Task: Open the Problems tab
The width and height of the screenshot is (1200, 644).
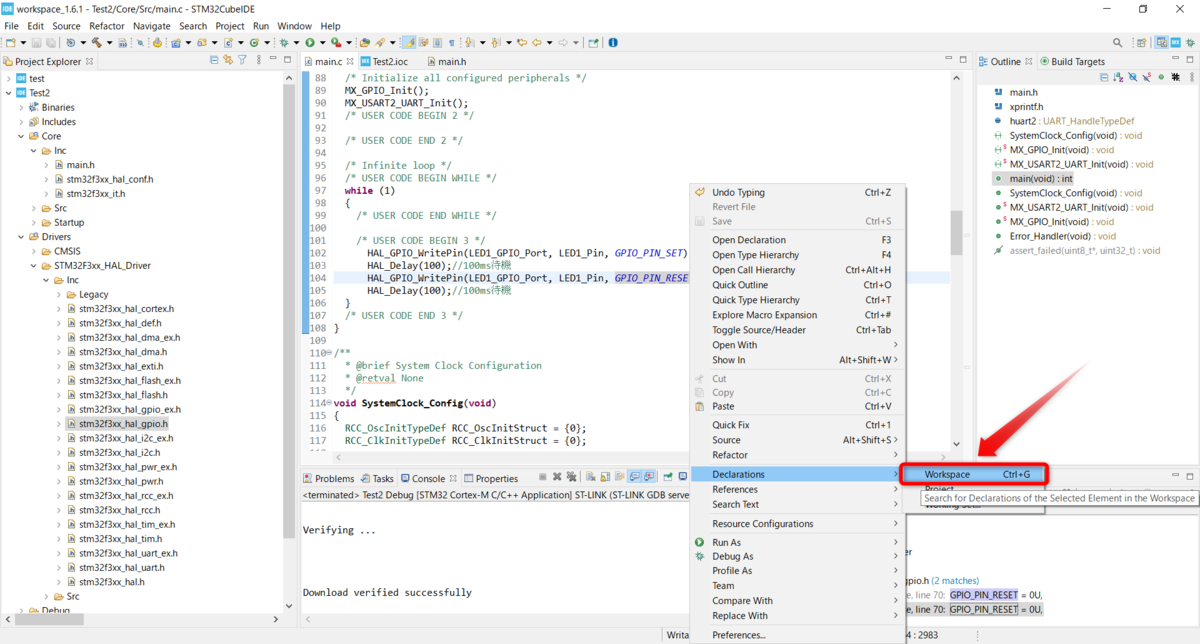Action: (x=328, y=478)
